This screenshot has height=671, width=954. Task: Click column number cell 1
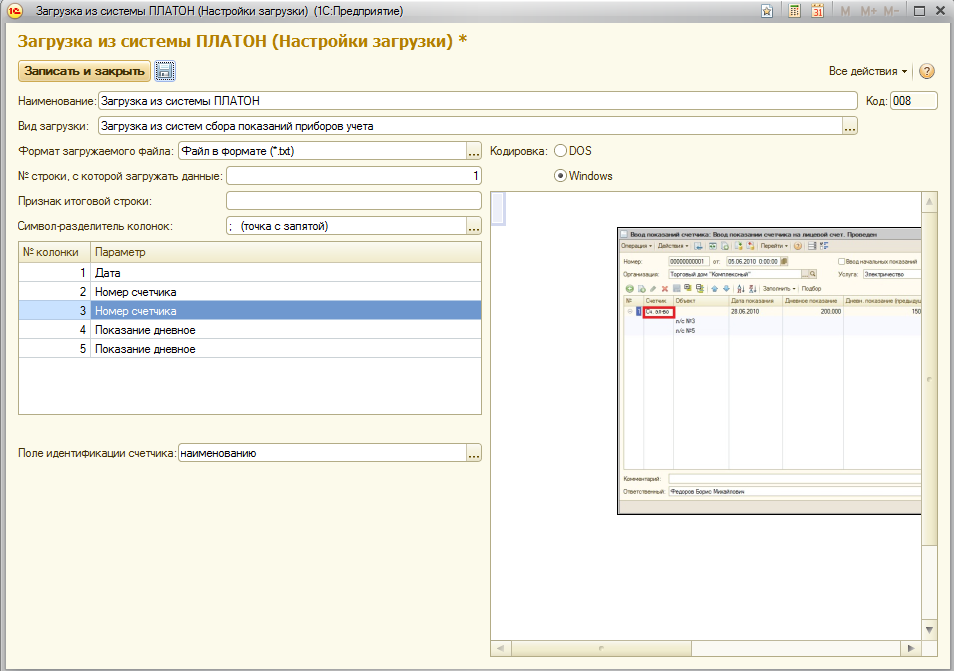tap(55, 273)
